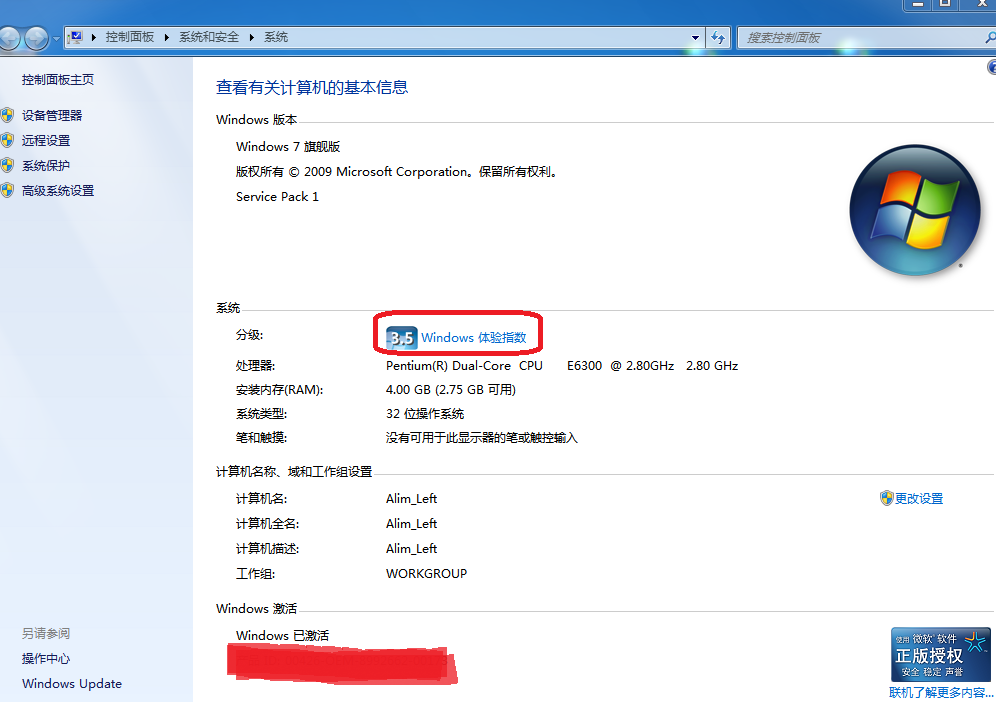The height and width of the screenshot is (702, 996).
Task: Click shield icon beside 更改设置
Action: pos(887,498)
